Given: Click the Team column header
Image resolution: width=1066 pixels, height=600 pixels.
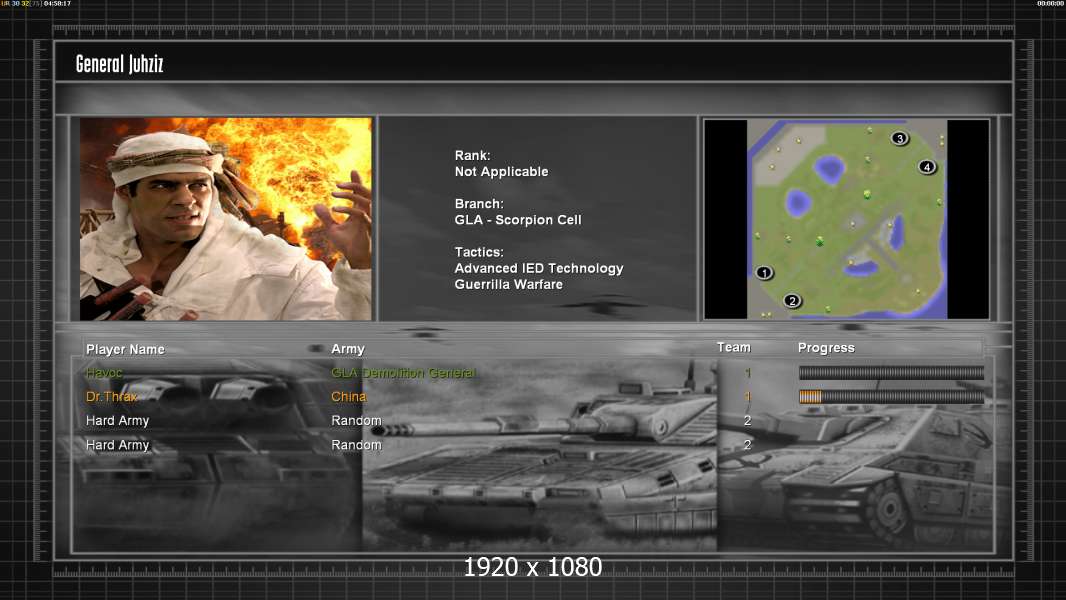Looking at the screenshot, I should 733,347.
